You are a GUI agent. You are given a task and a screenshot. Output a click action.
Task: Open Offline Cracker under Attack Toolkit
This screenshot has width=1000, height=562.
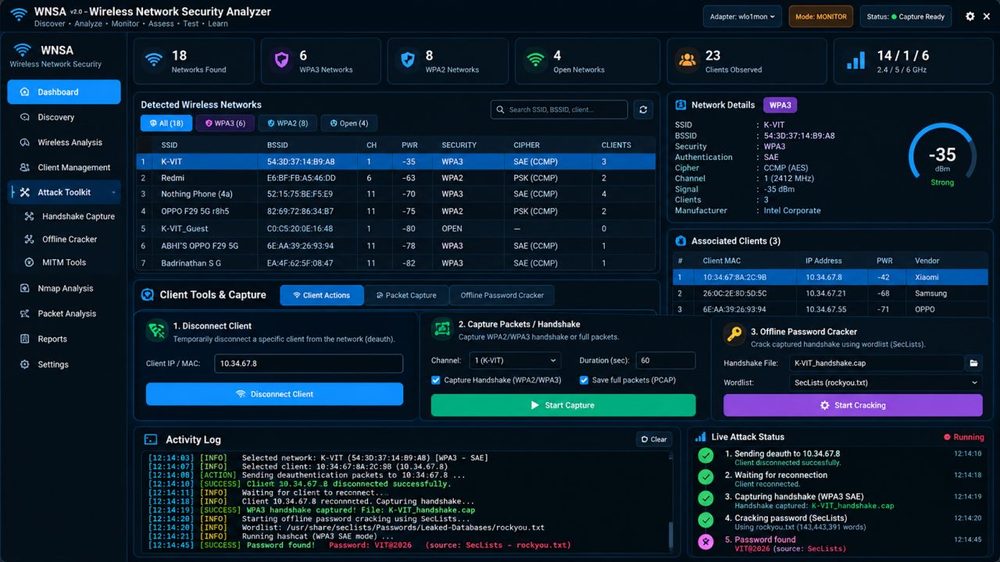[x=70, y=239]
